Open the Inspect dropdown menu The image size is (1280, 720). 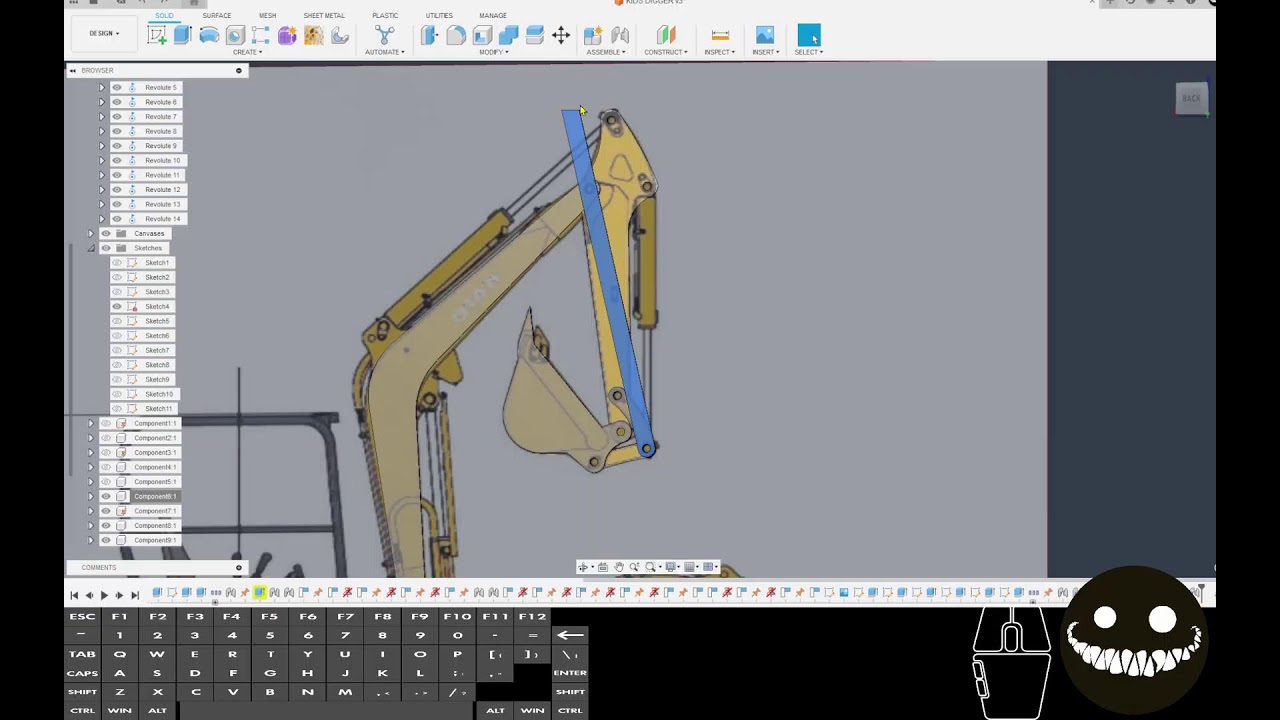tap(720, 52)
